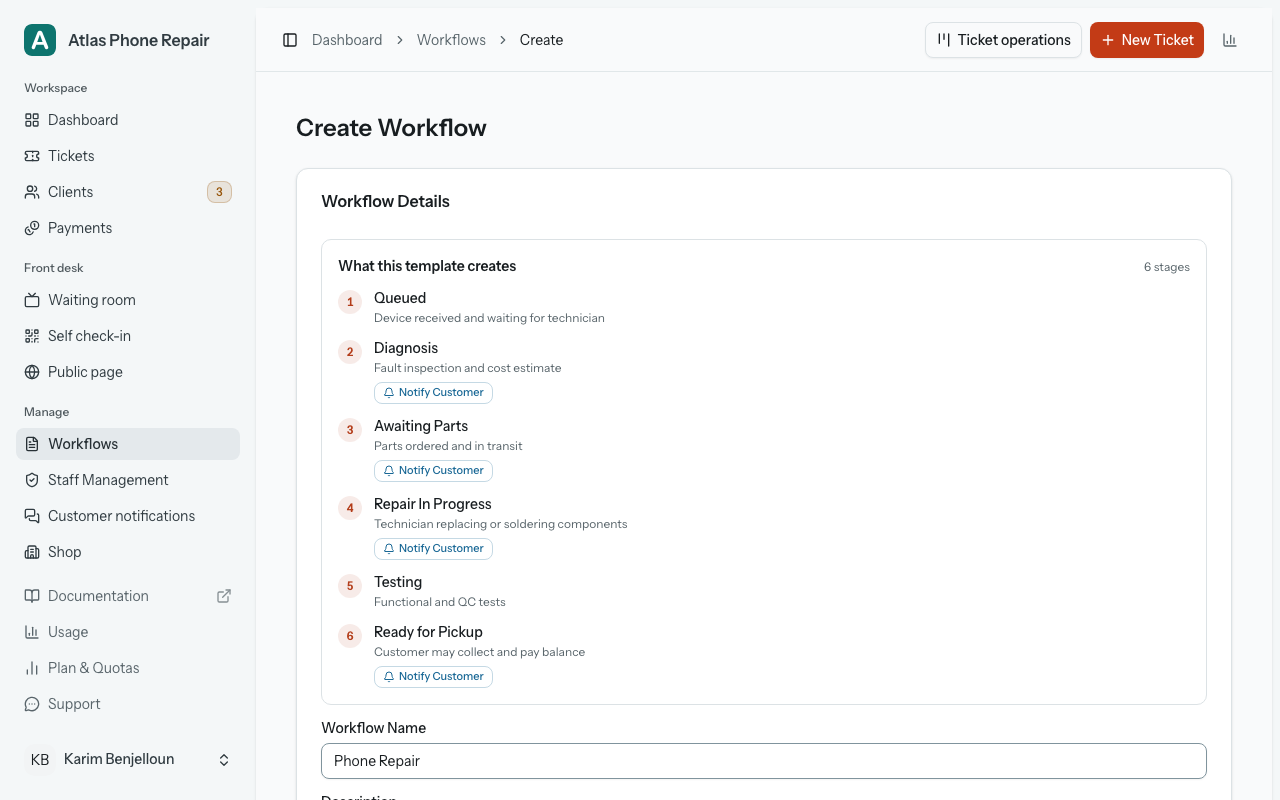Navigate to Customer notifications
This screenshot has width=1280, height=800.
pos(128,516)
